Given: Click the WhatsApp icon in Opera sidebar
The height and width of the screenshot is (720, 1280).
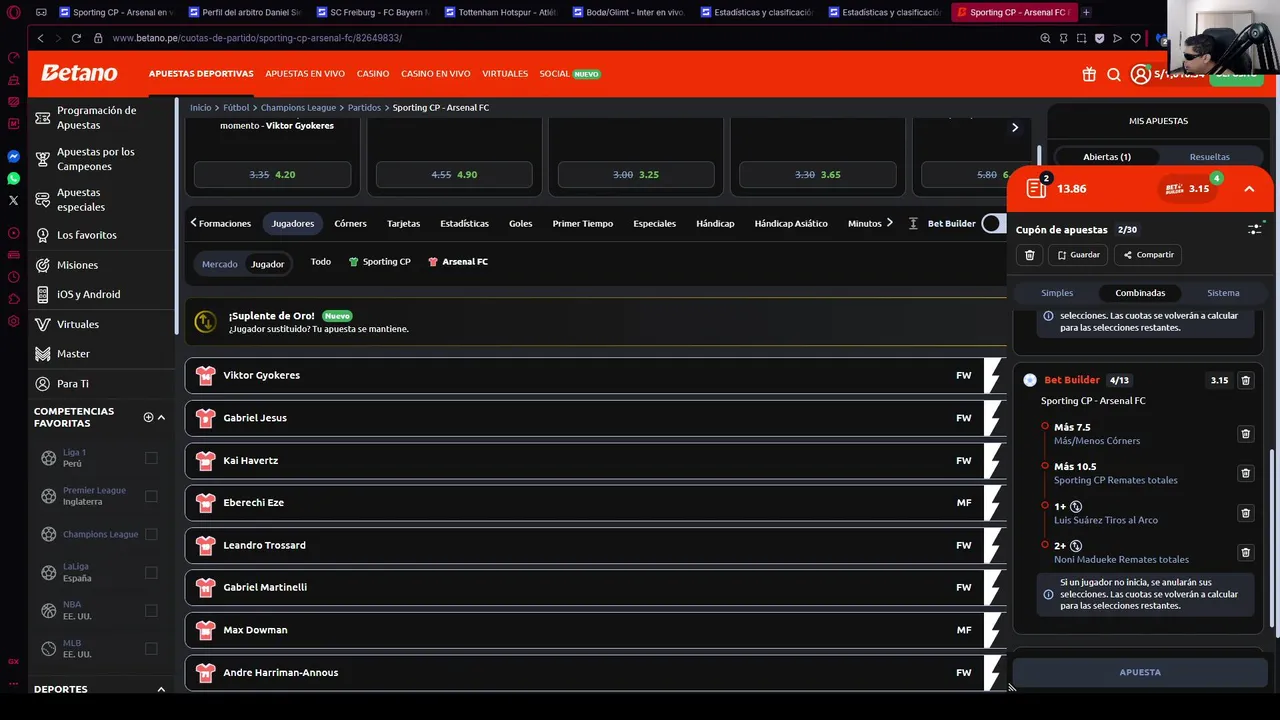Looking at the screenshot, I should [x=13, y=178].
